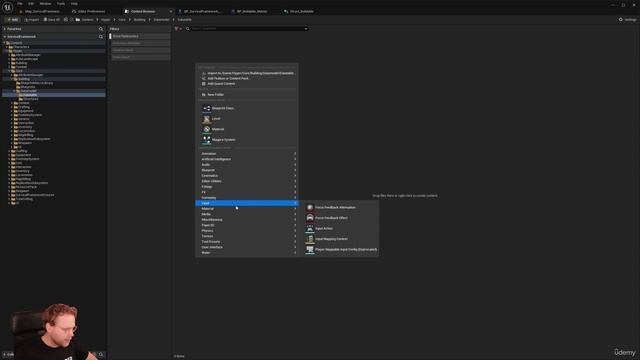Expand the Artificial Intelligence submenu
This screenshot has height=360, width=640.
click(247, 159)
